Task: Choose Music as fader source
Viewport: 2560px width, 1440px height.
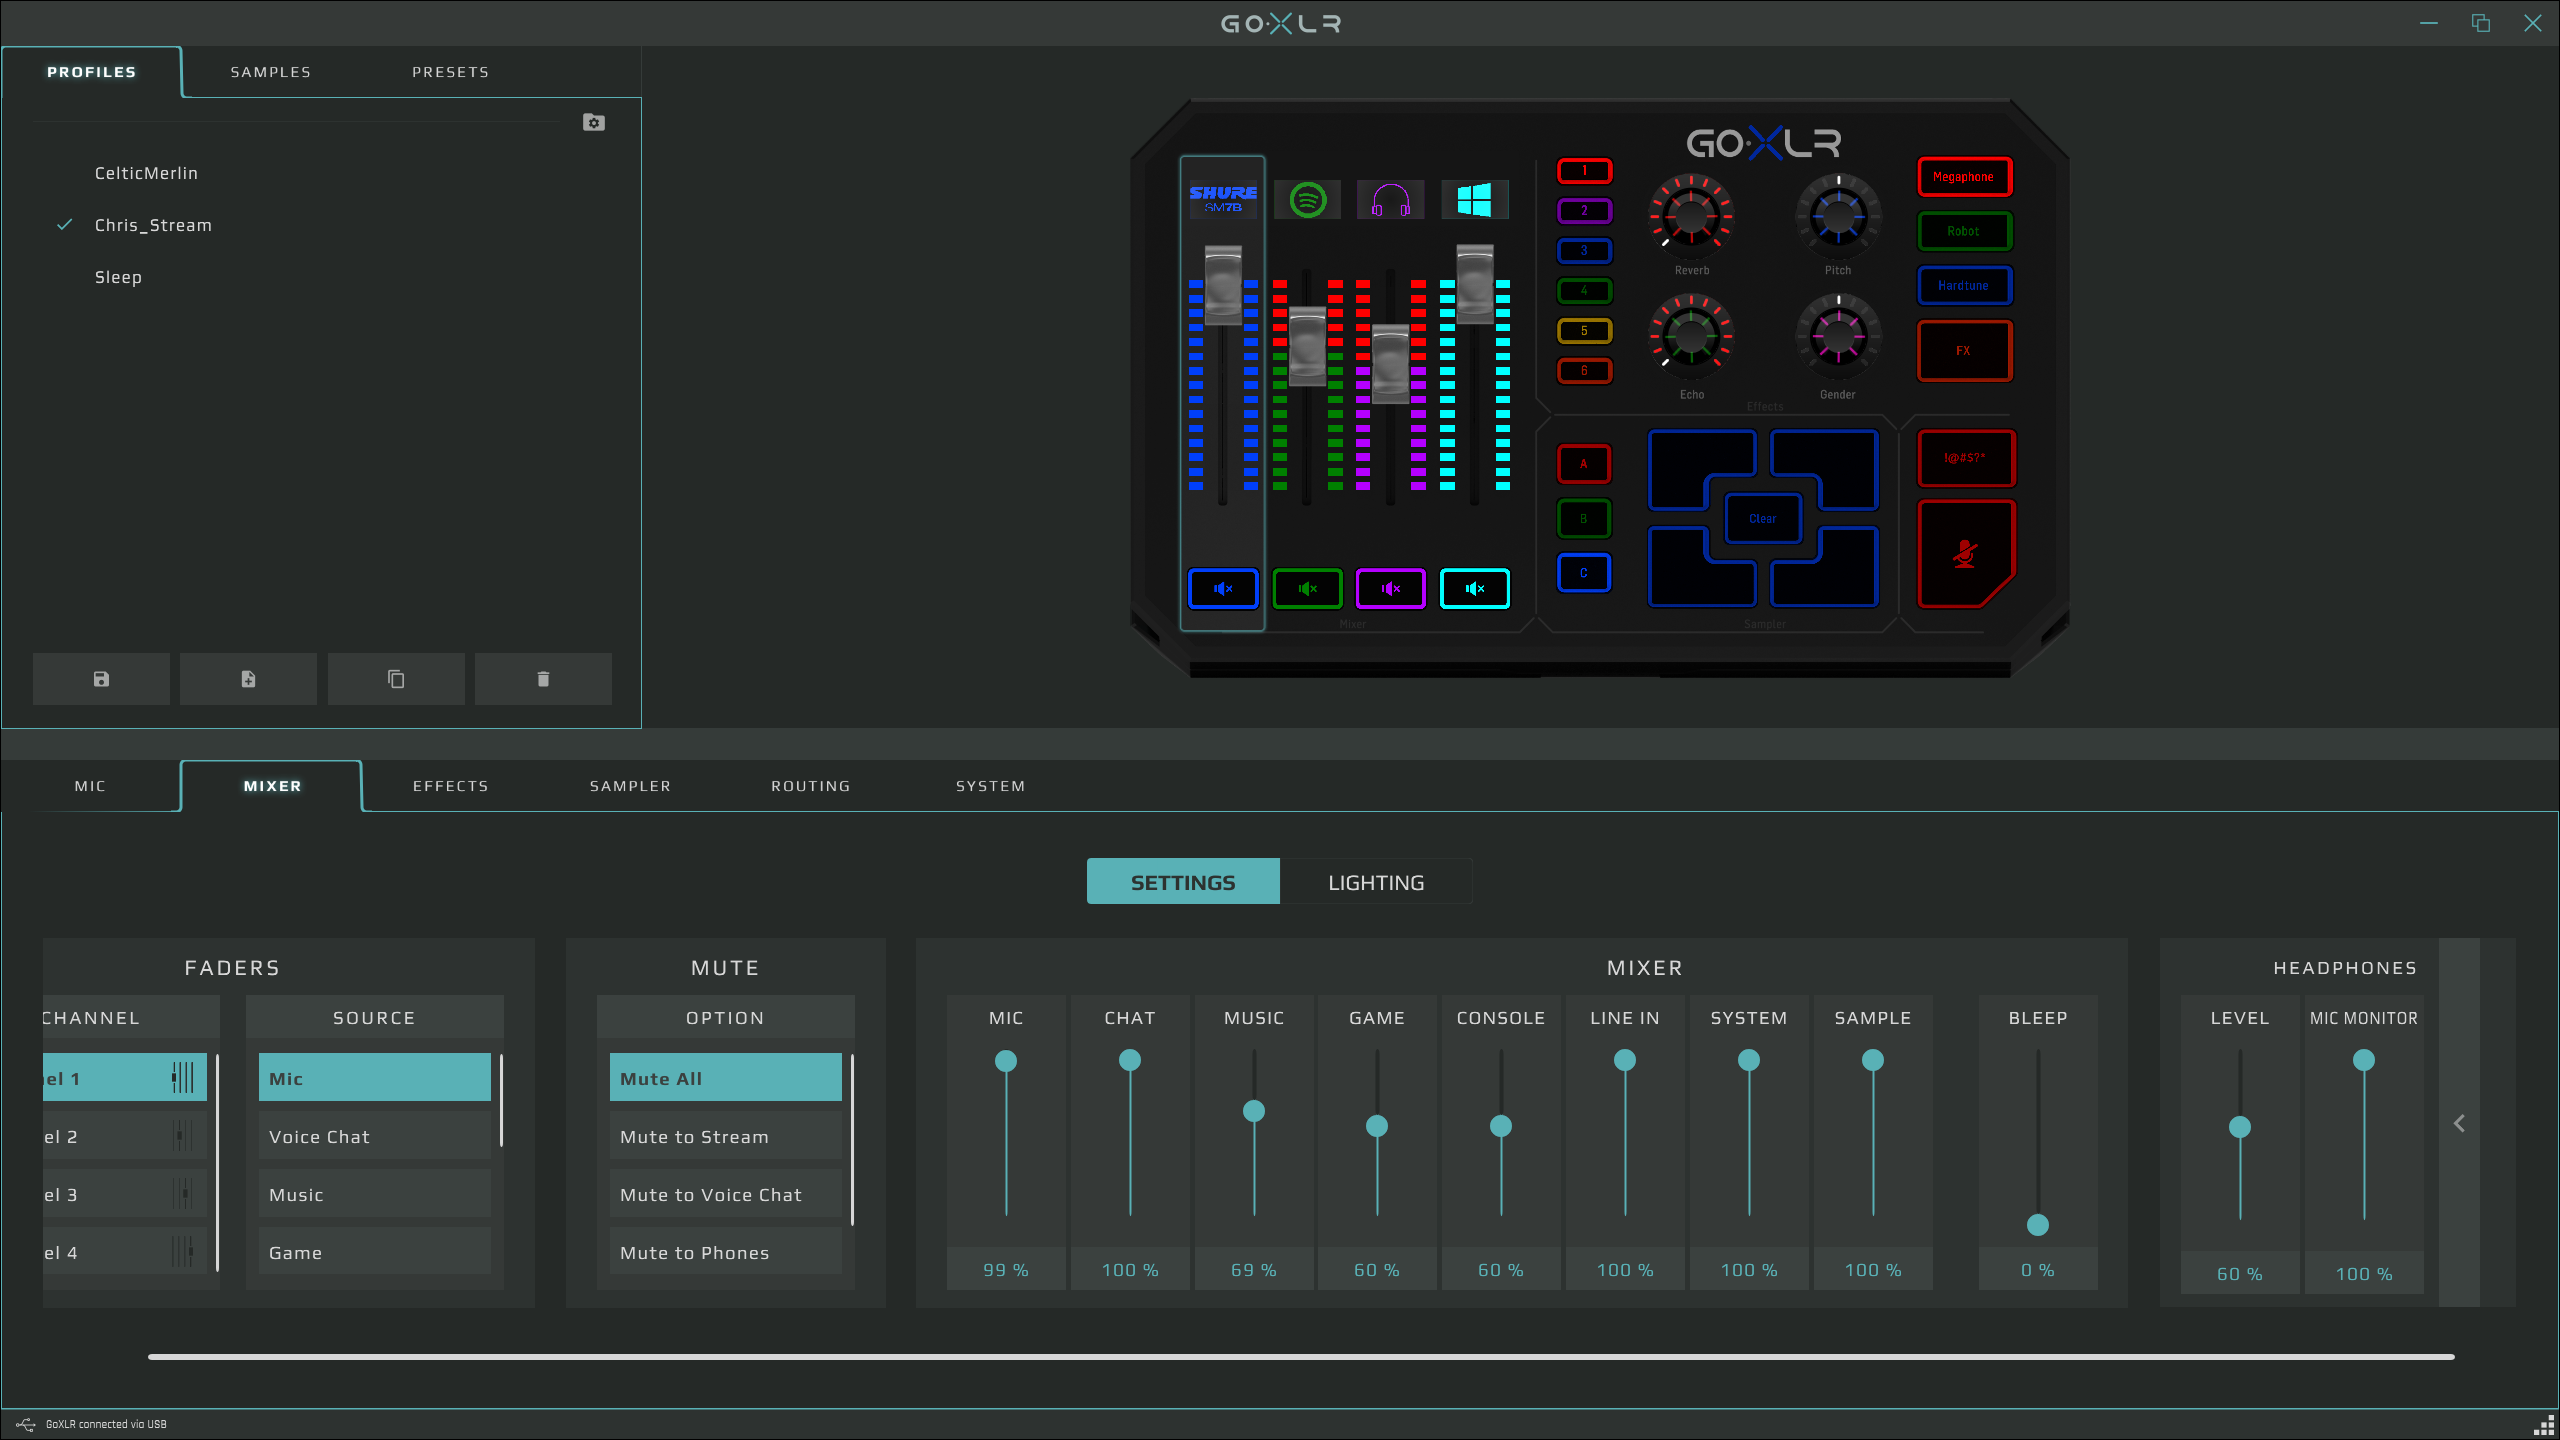Action: pyautogui.click(x=375, y=1195)
